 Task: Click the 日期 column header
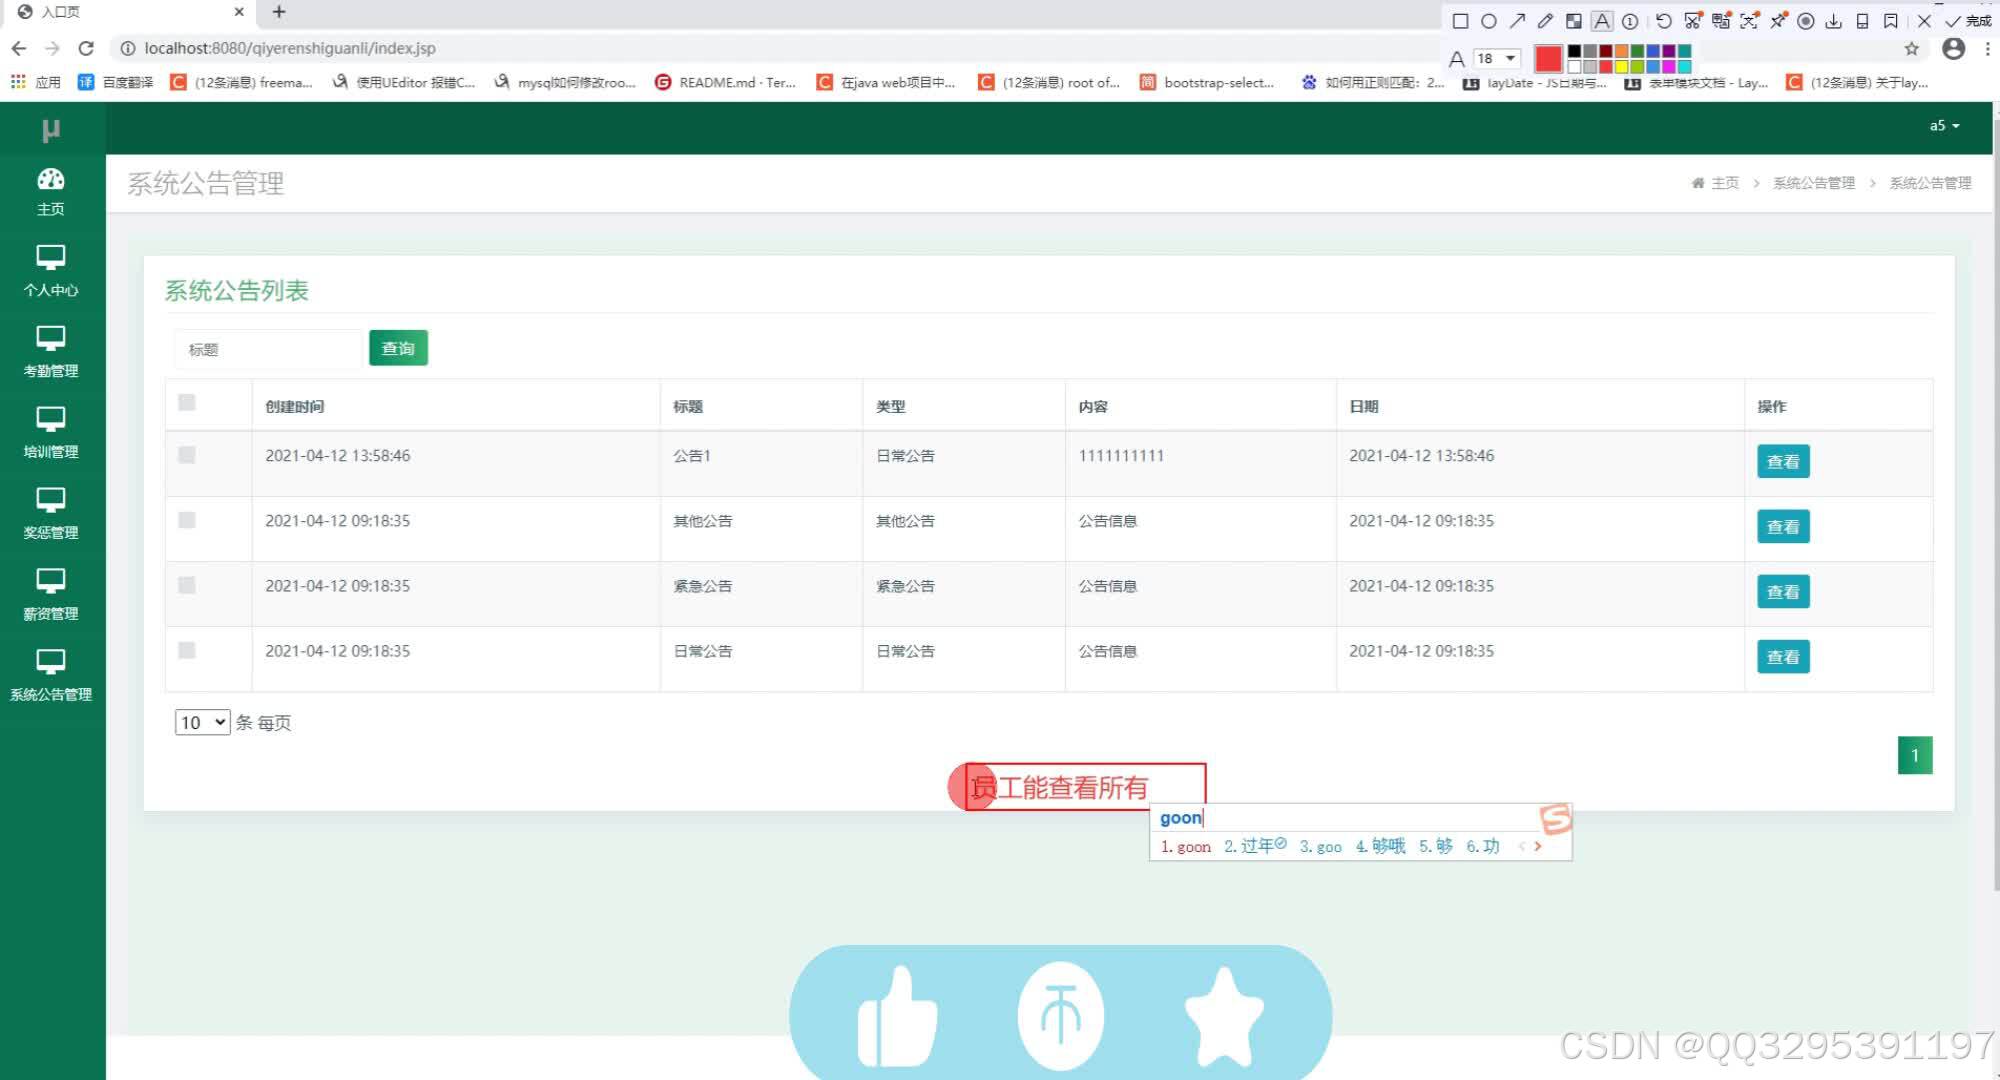1363,406
